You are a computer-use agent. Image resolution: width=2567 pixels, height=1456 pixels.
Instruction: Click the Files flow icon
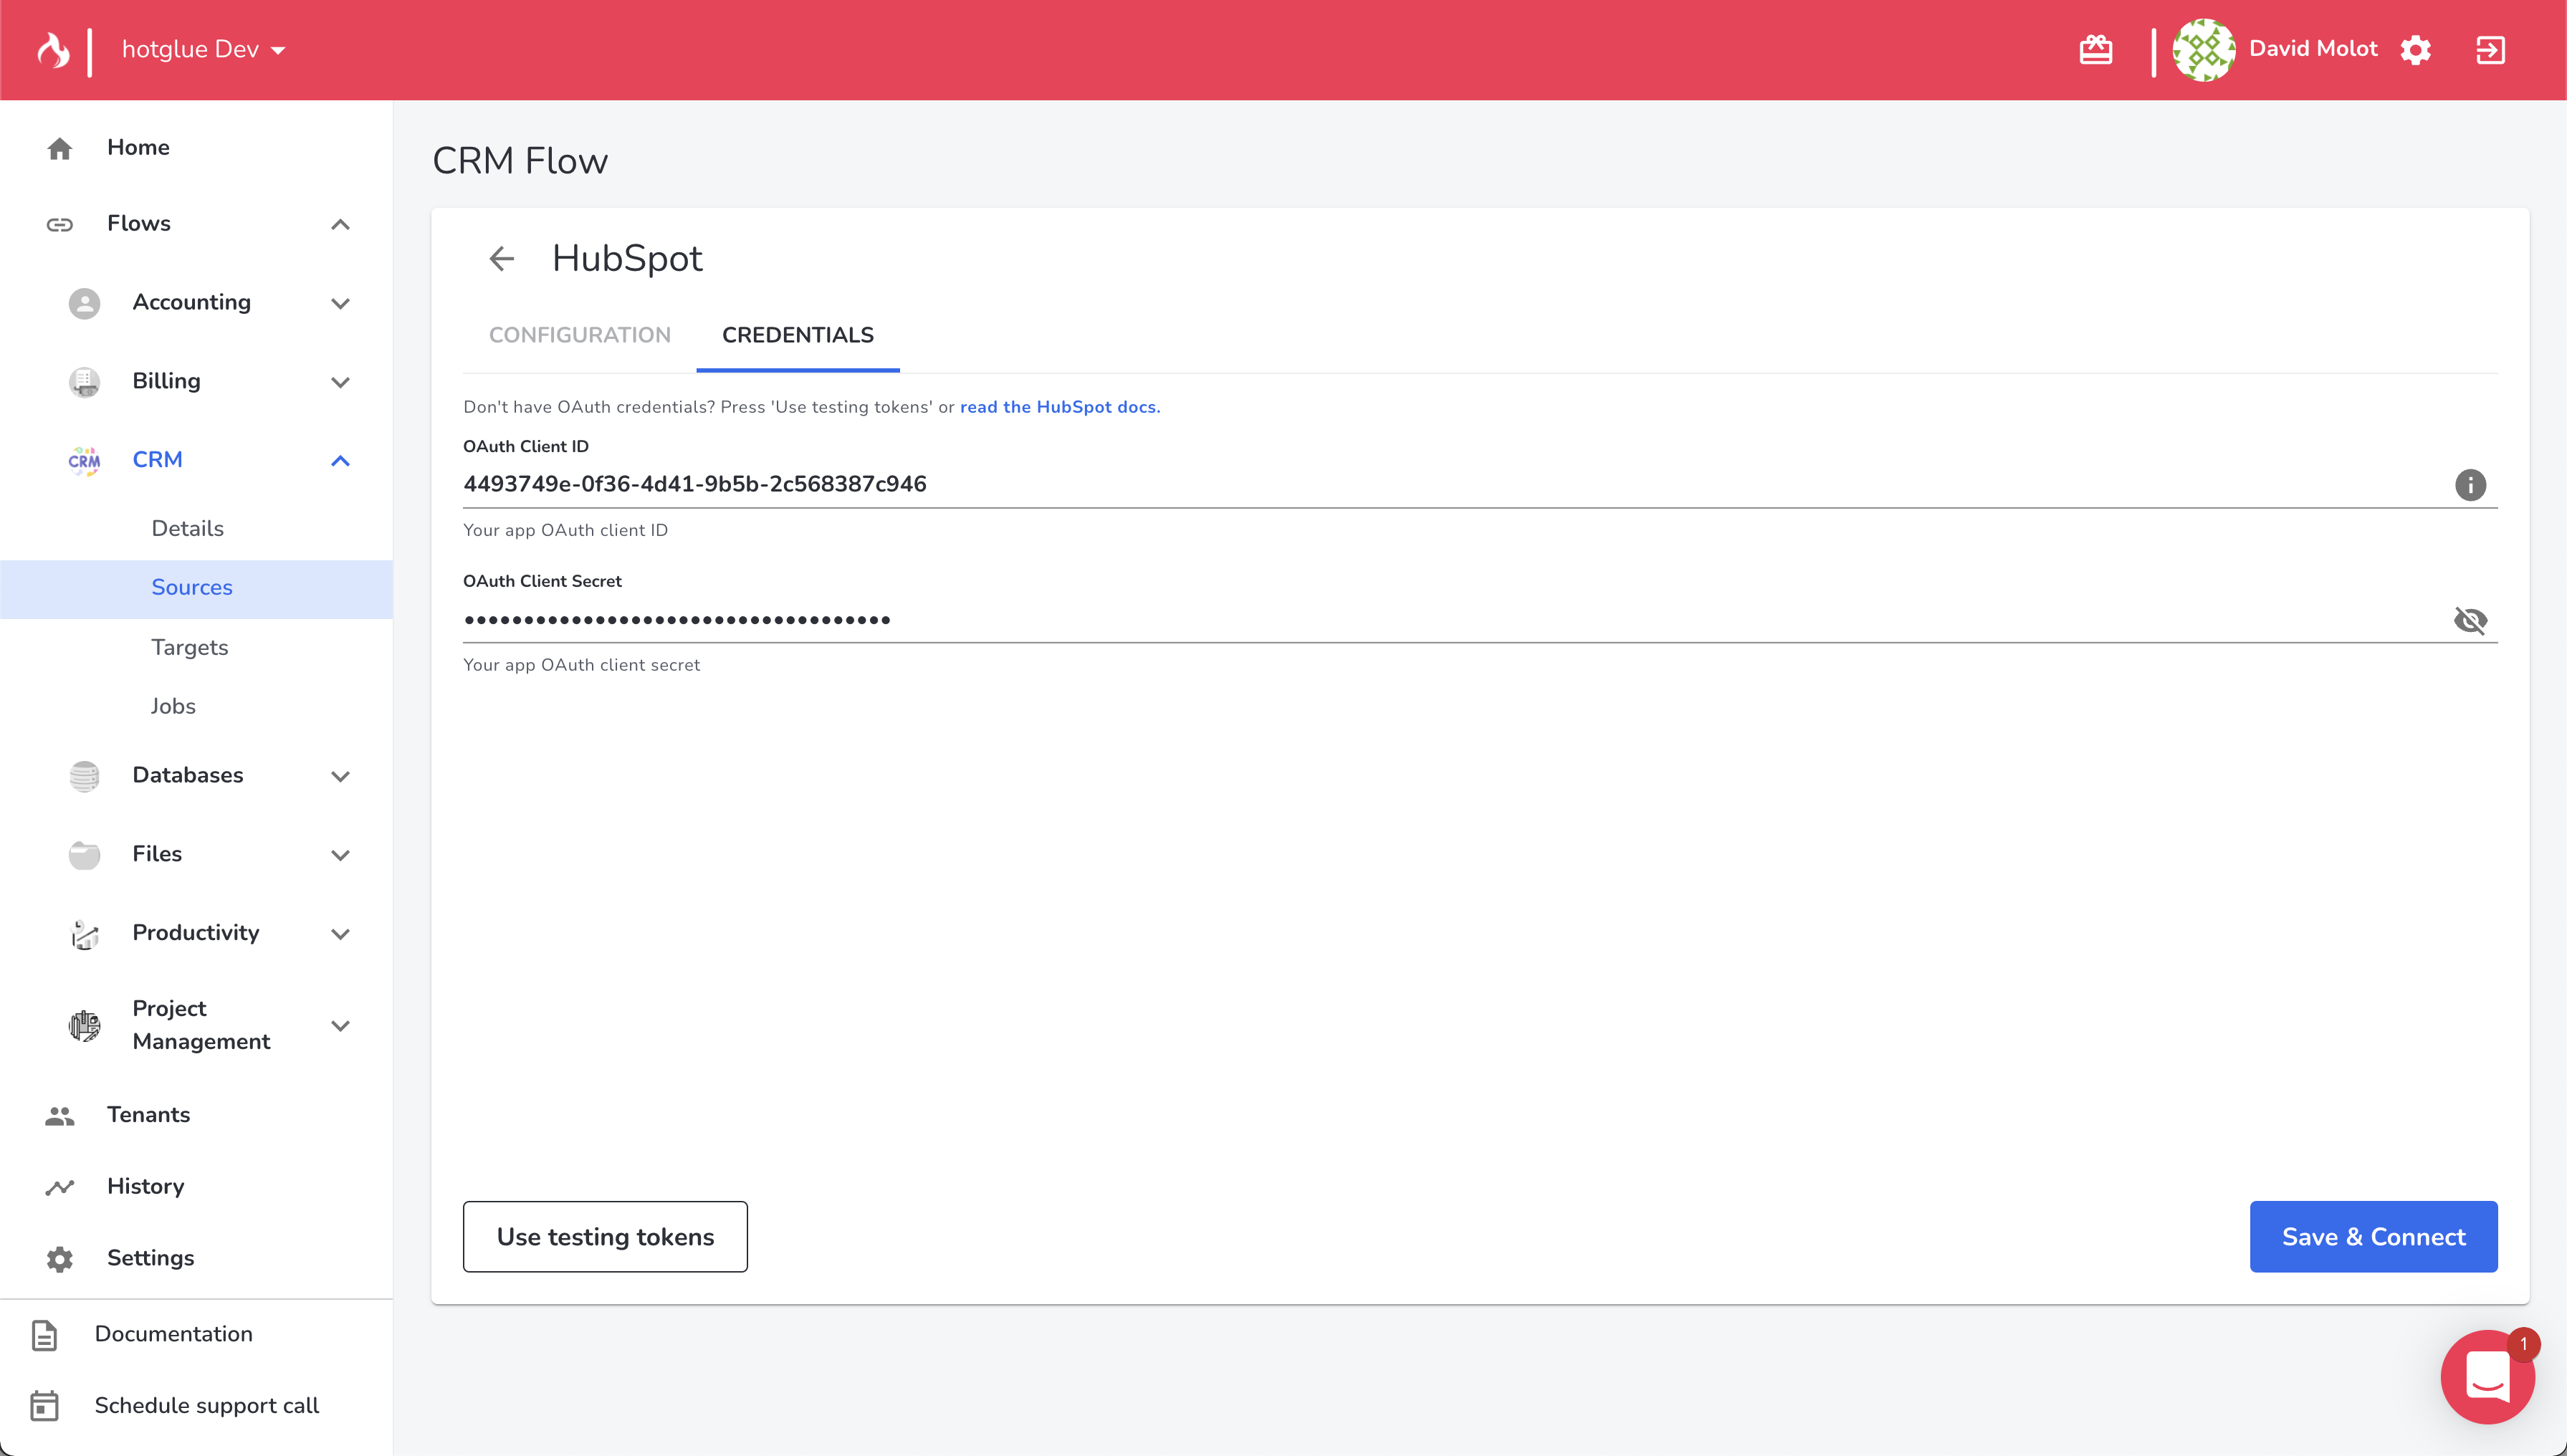click(84, 855)
